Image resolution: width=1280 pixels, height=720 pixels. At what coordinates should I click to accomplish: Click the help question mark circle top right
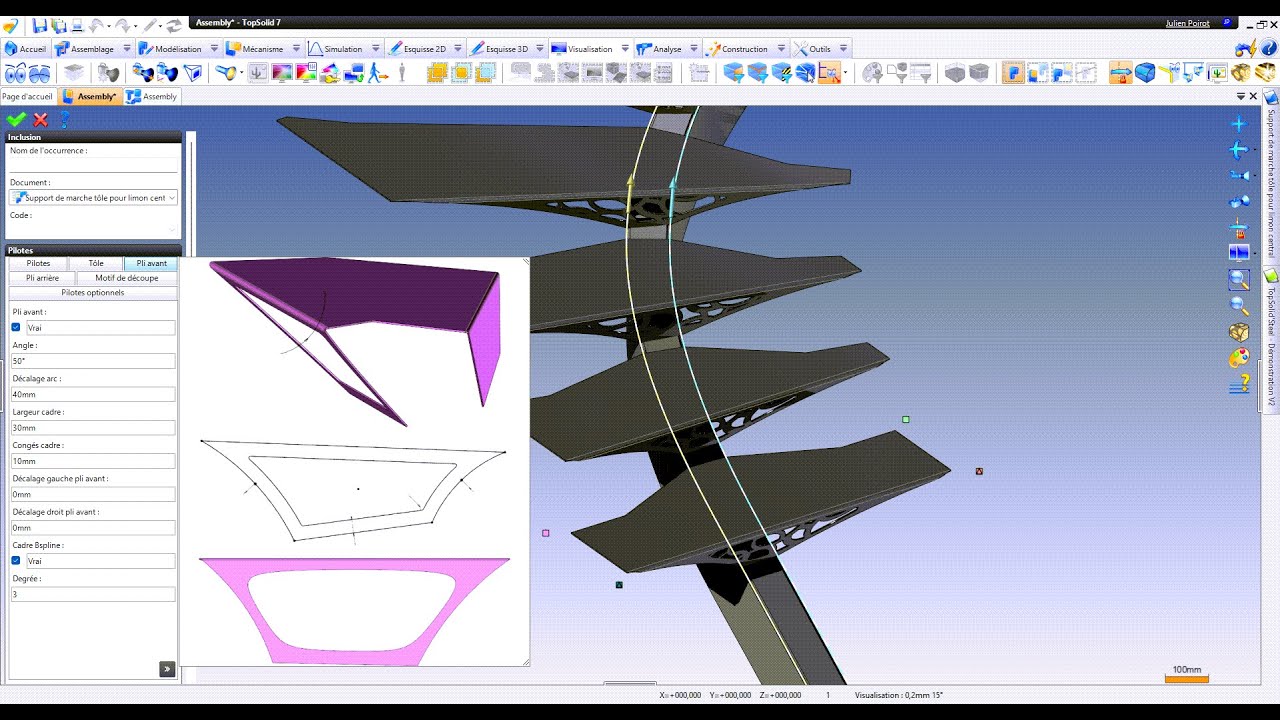point(1267,48)
